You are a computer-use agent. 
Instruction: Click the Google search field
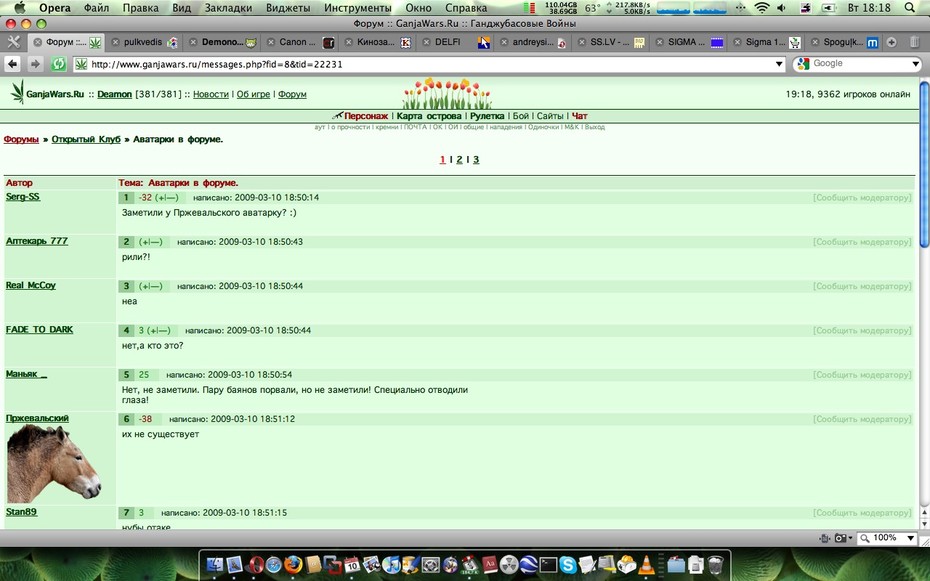tap(860, 64)
